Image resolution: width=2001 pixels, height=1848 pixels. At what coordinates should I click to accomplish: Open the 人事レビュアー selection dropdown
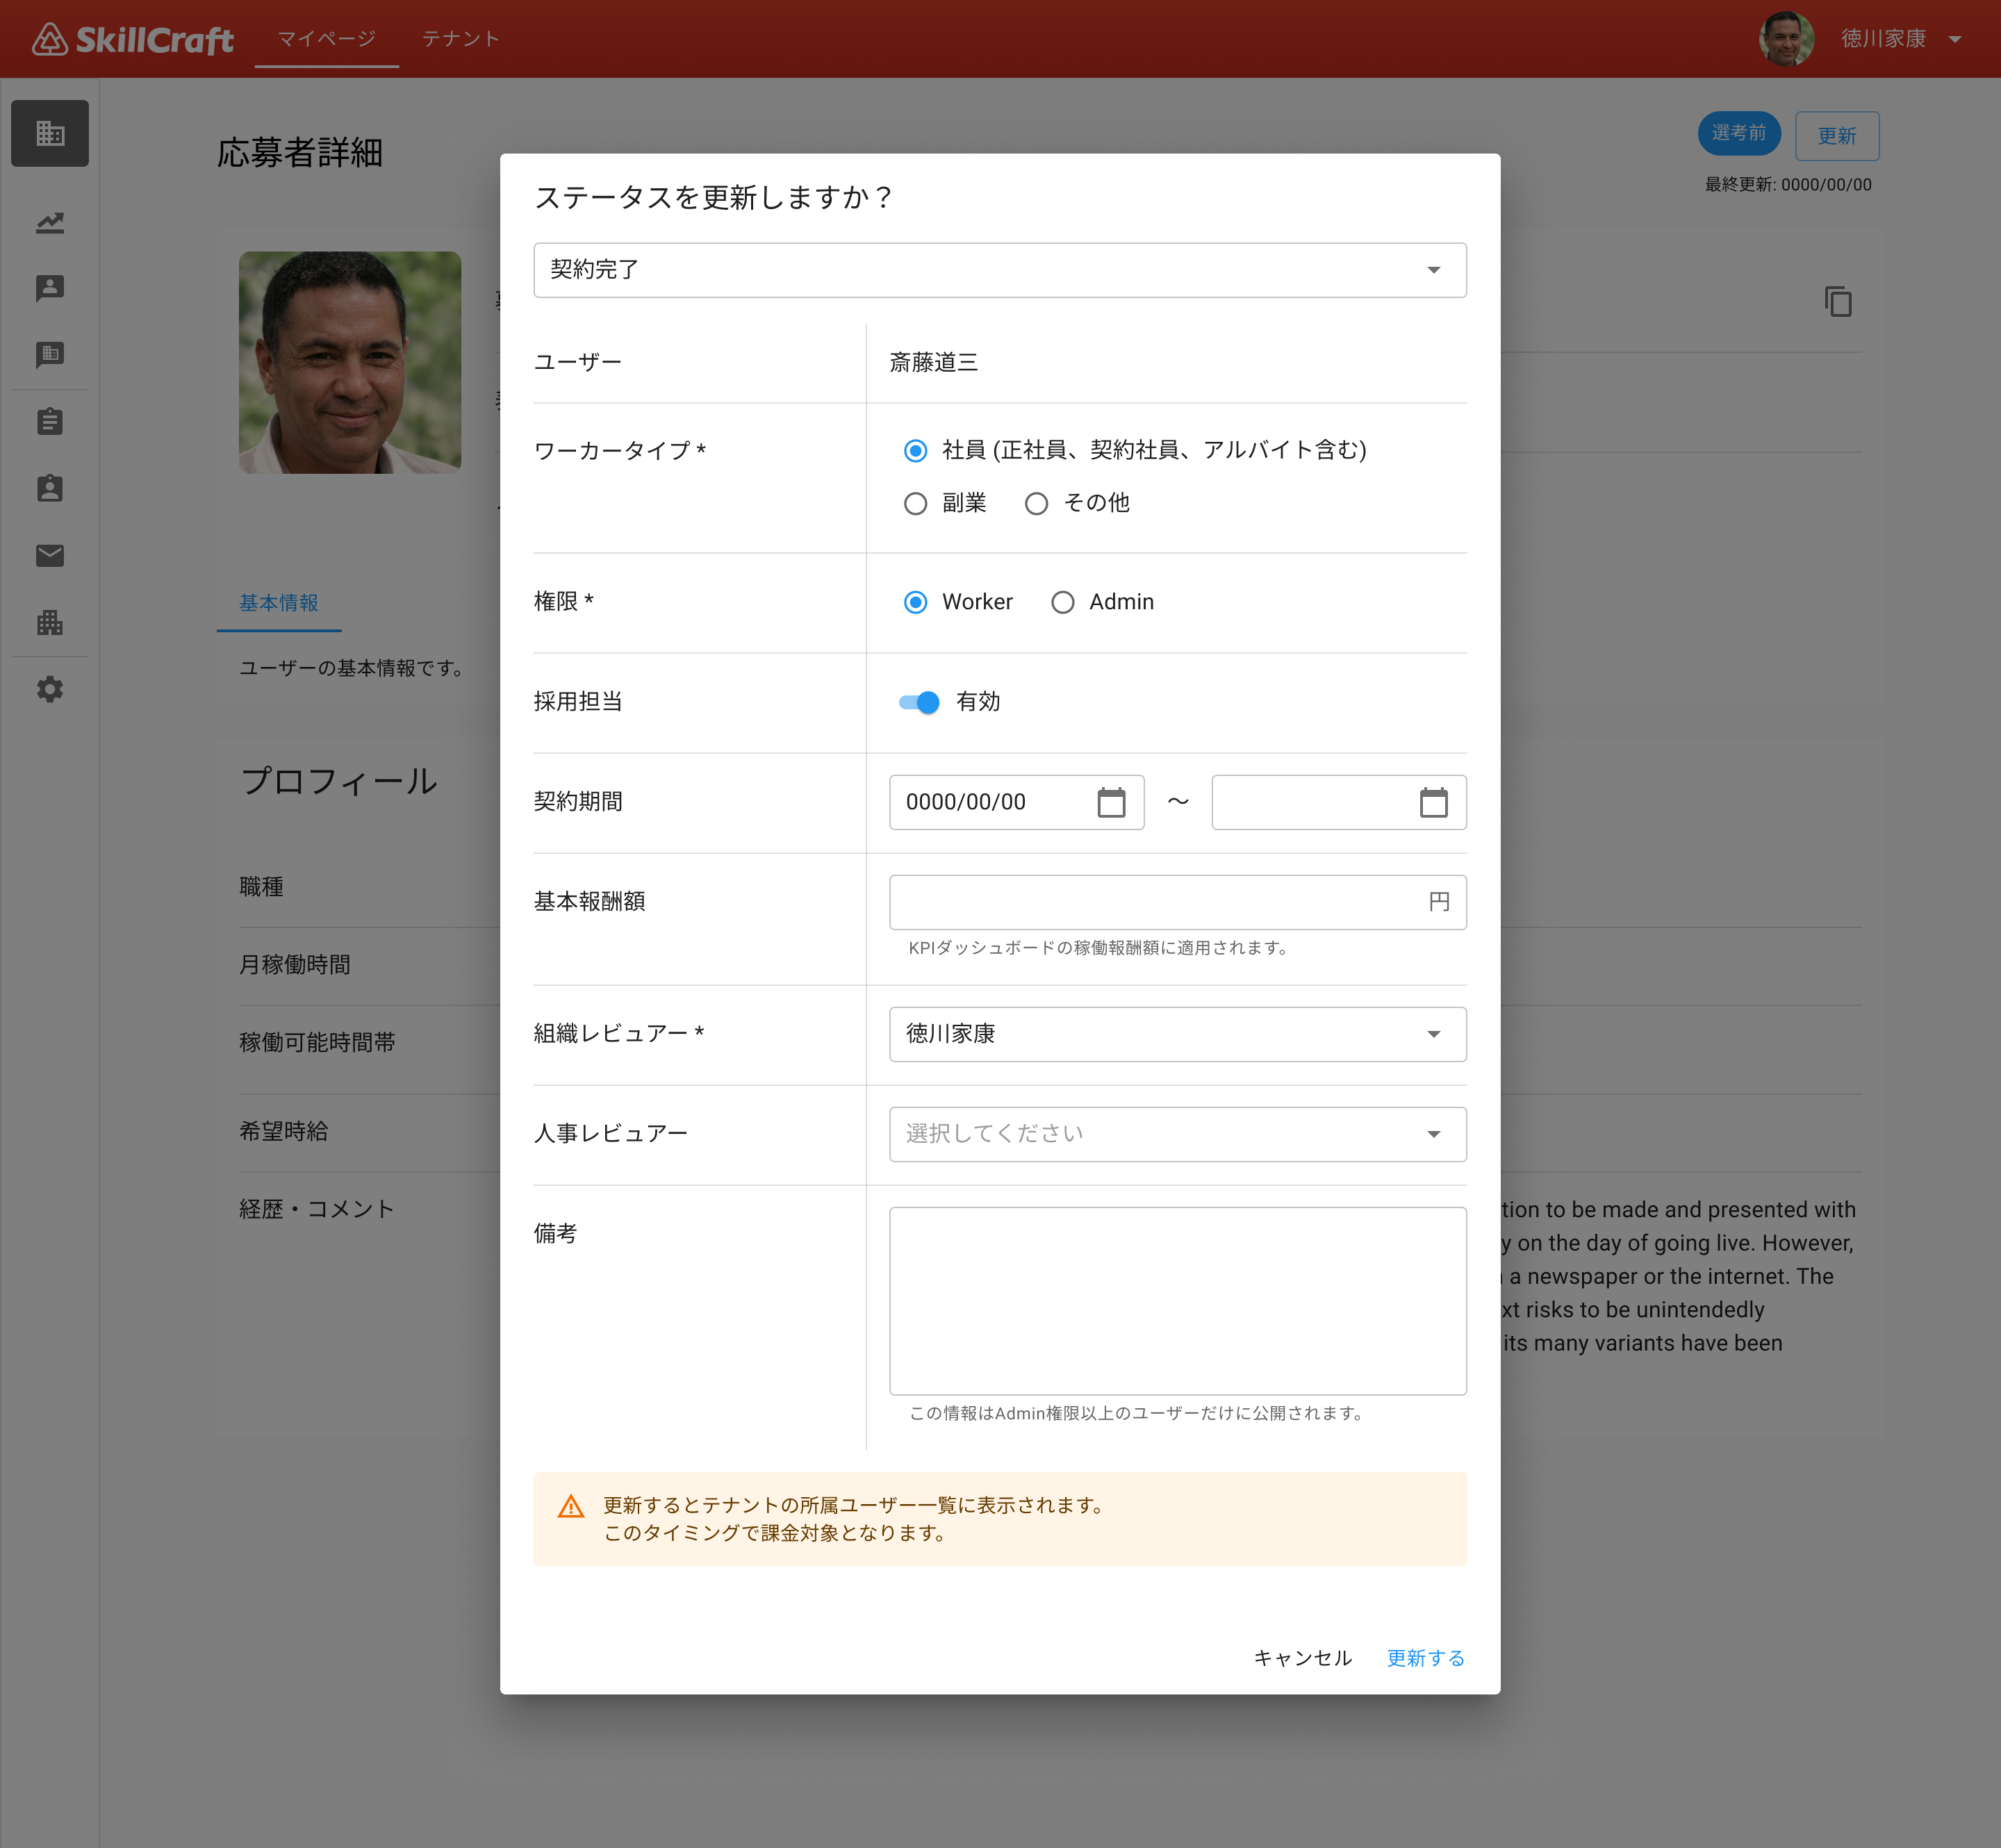point(1177,1134)
